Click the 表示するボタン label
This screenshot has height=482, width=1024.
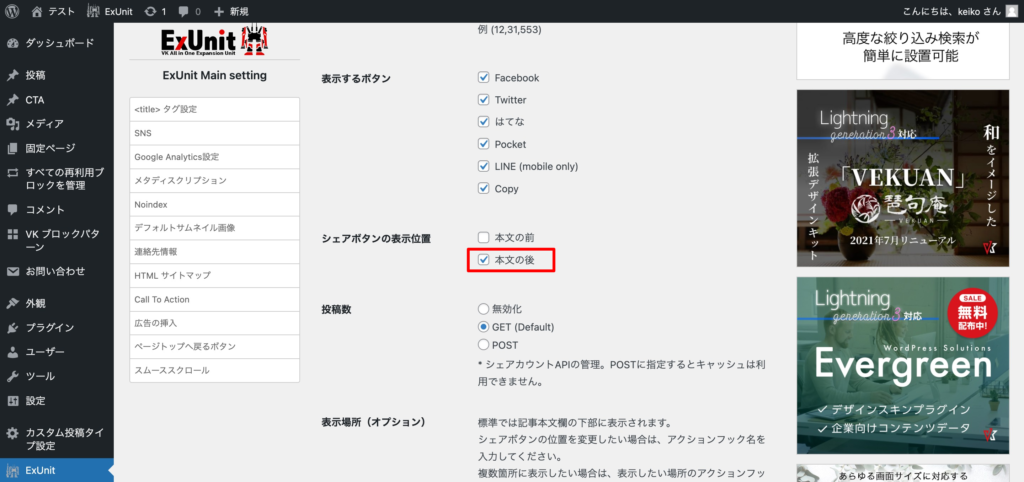point(356,79)
